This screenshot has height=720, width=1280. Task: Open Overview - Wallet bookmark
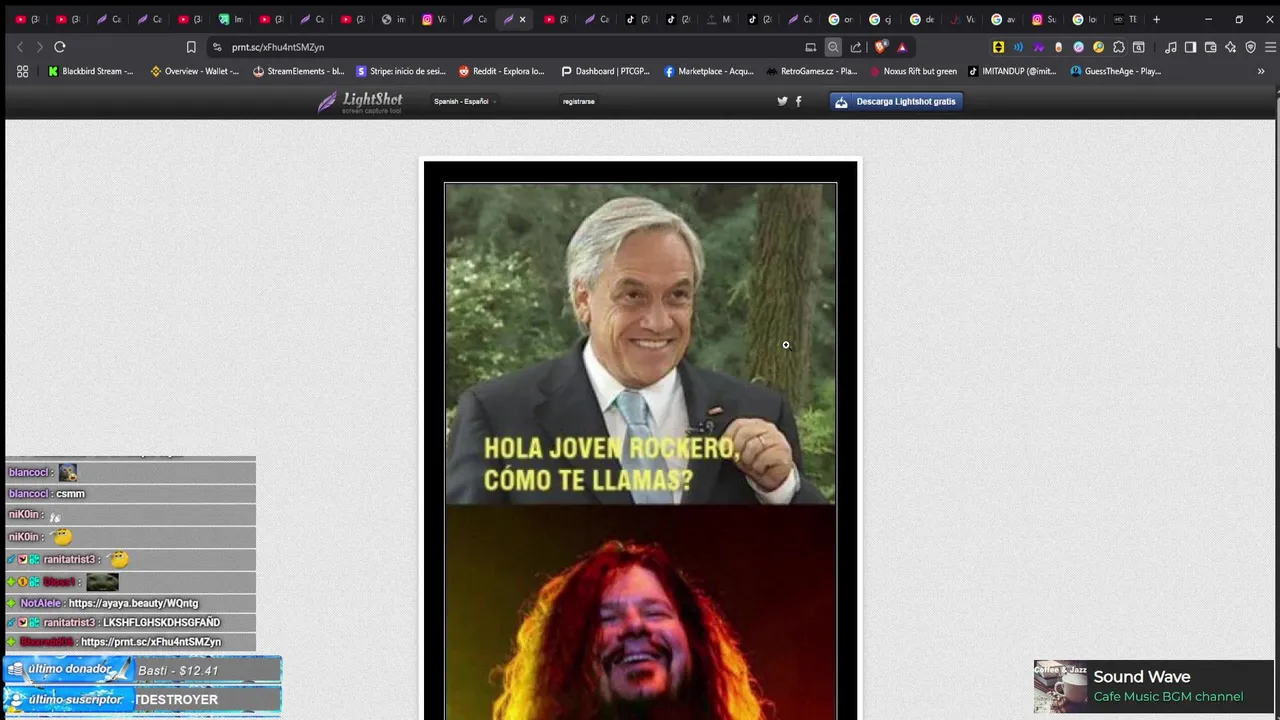(195, 71)
